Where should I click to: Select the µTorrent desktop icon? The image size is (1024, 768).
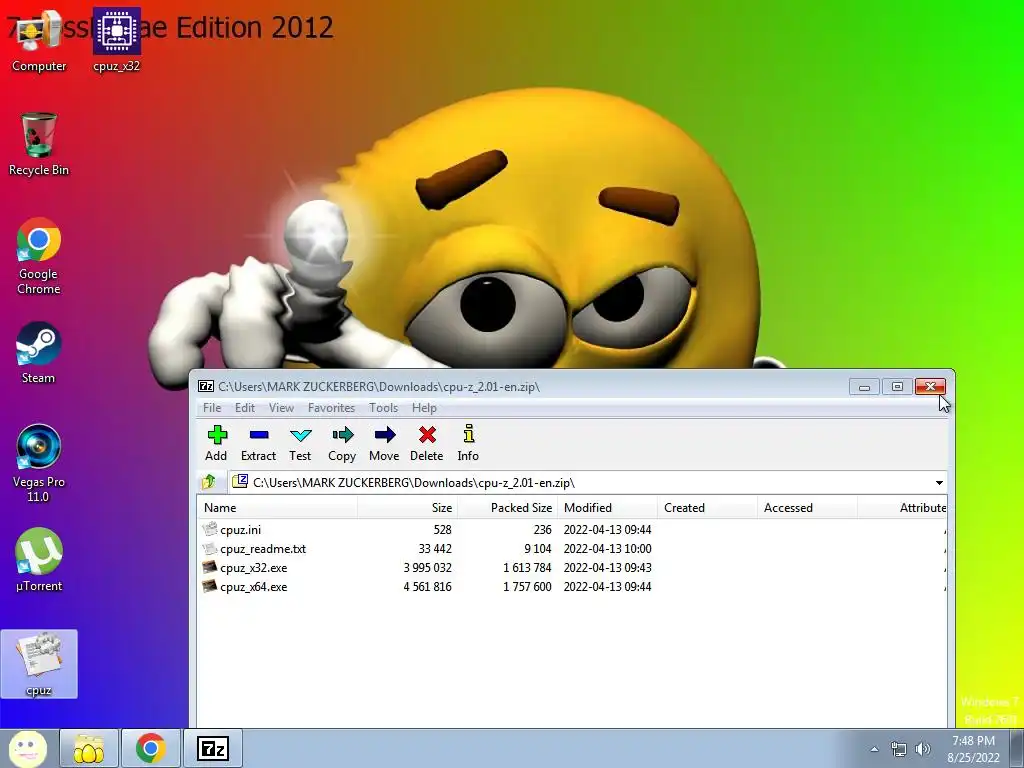[39, 560]
